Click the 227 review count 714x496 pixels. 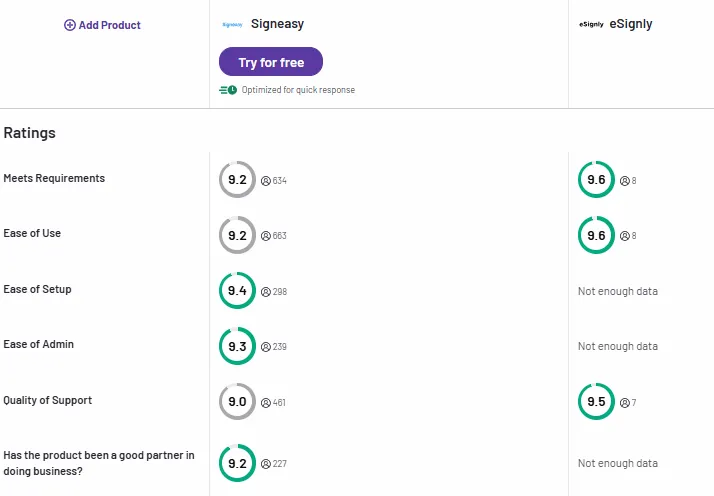coord(280,464)
